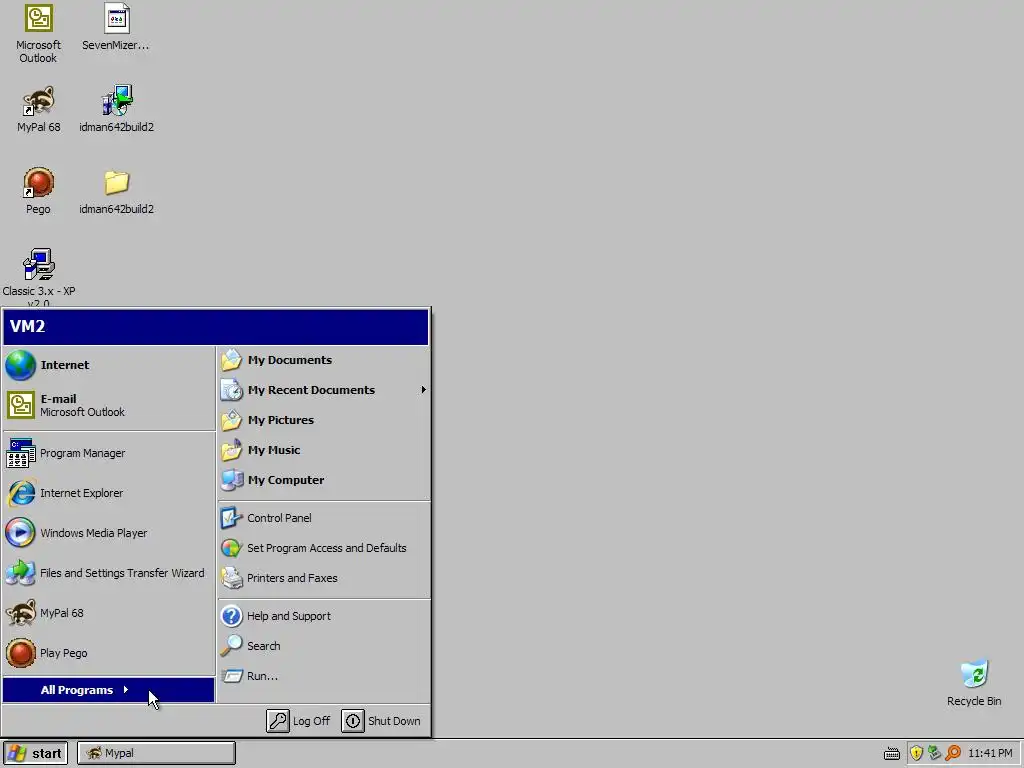Click the security shield tray icon
The height and width of the screenshot is (768, 1024).
pyautogui.click(x=916, y=753)
